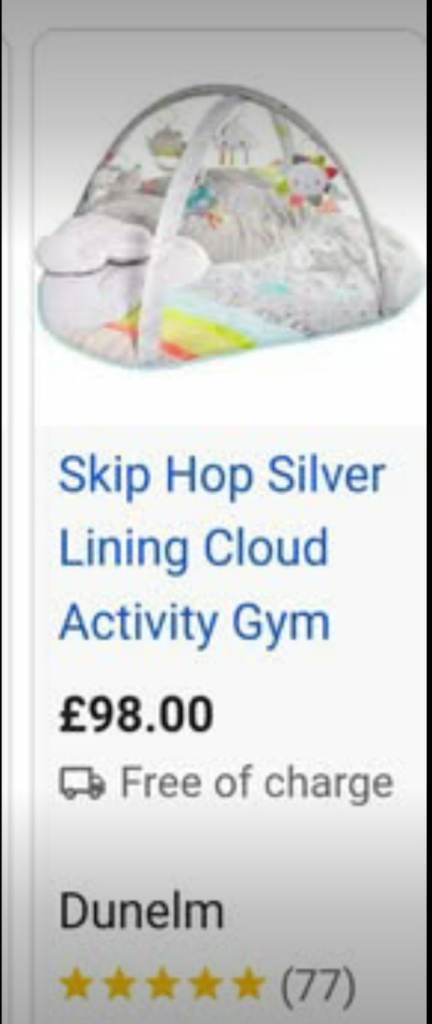
Task: Select the Free of charge delivery text
Action: click(x=257, y=784)
